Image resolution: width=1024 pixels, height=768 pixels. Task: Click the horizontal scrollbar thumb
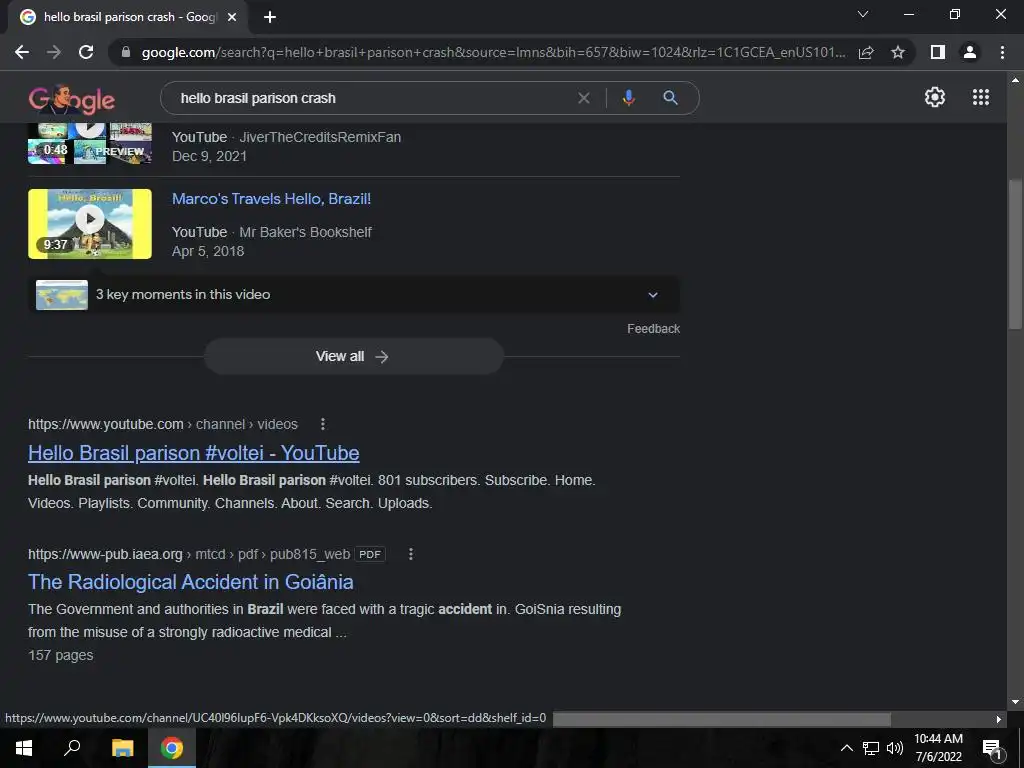pos(722,719)
